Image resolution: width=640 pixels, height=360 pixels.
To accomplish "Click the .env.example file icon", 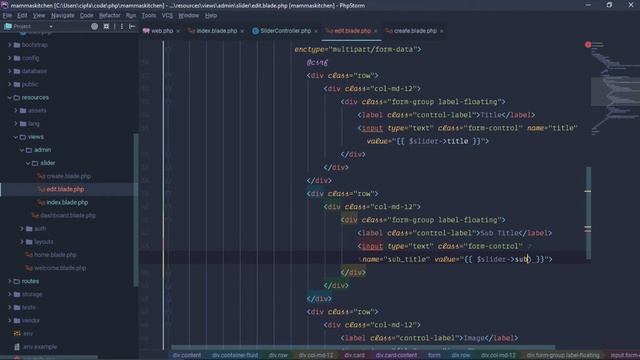I will pyautogui.click(x=17, y=347).
